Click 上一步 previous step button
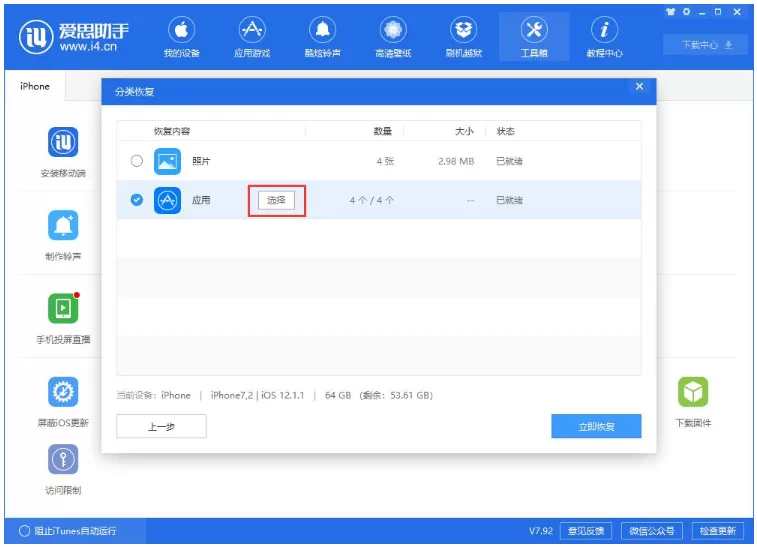The width and height of the screenshot is (757, 547). pos(161,426)
